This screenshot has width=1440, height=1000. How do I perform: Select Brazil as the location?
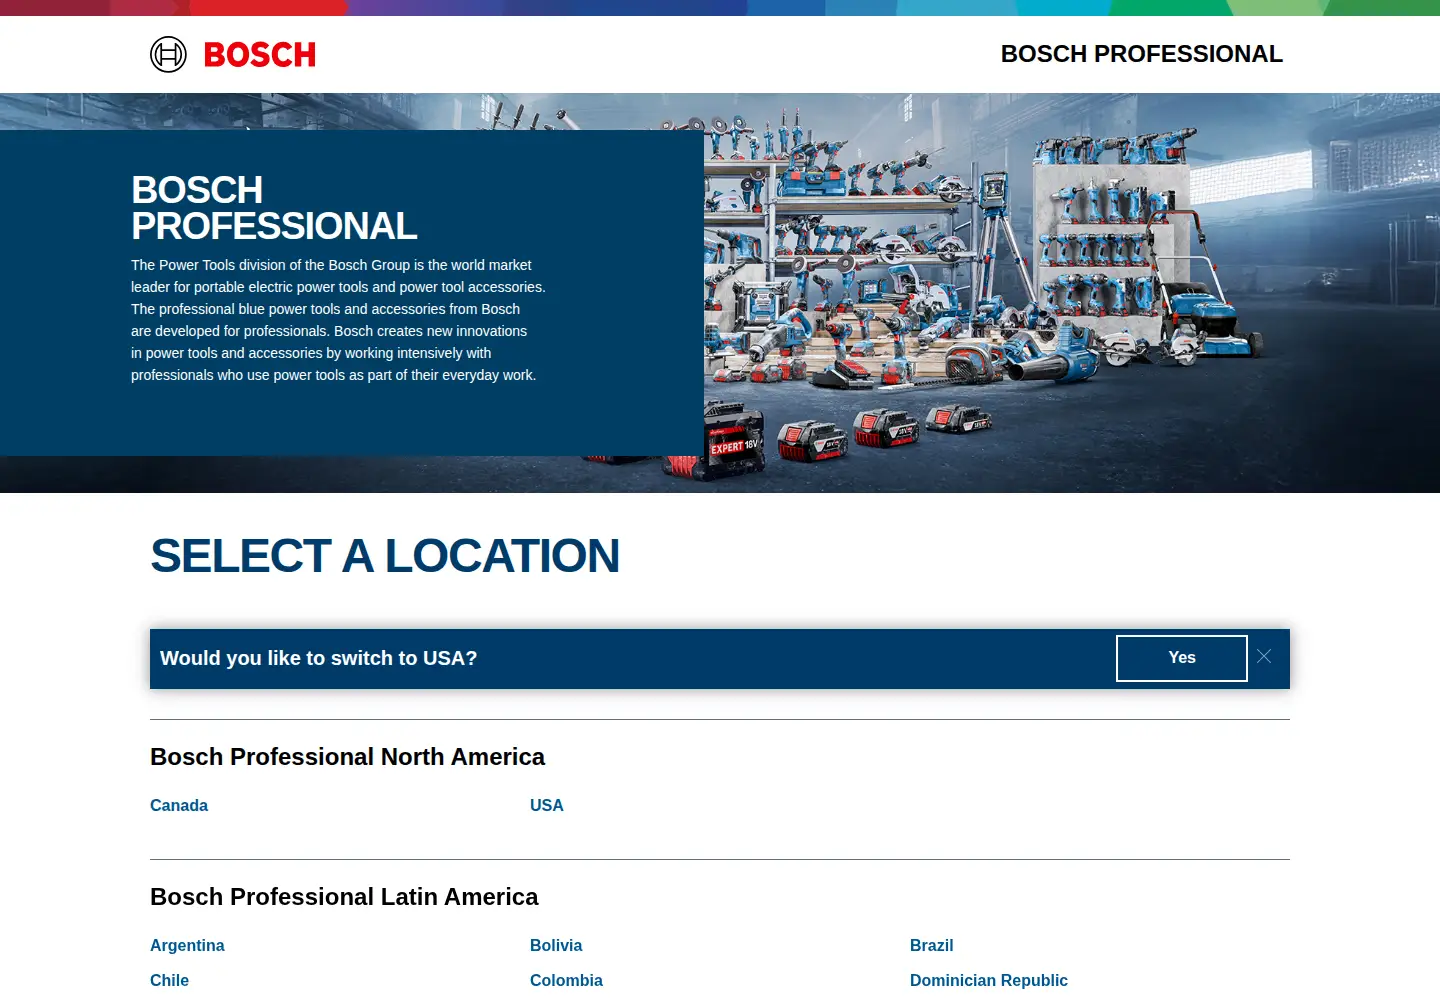pos(932,946)
